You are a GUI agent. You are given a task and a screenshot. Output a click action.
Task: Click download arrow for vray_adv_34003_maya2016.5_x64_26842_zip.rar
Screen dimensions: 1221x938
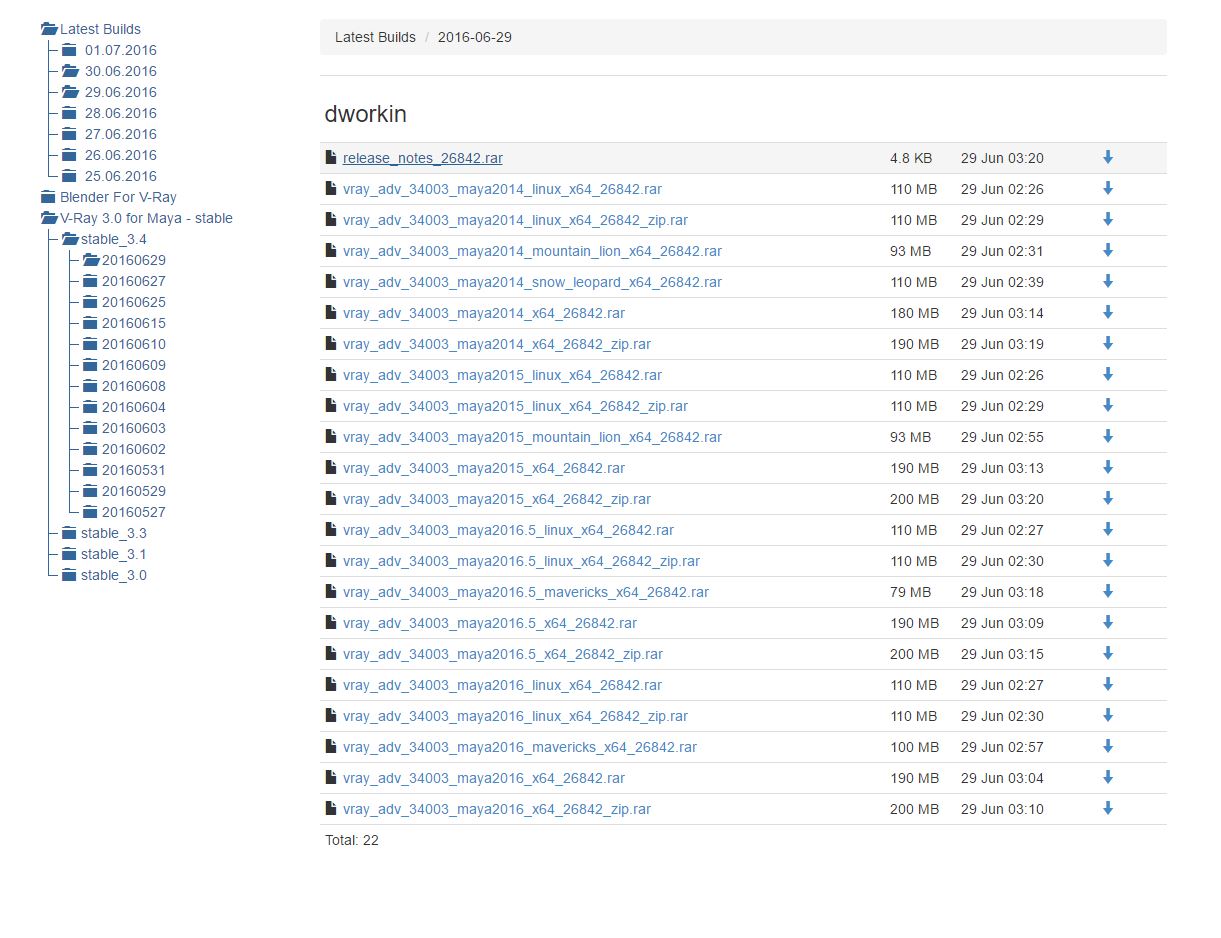[x=1108, y=654]
